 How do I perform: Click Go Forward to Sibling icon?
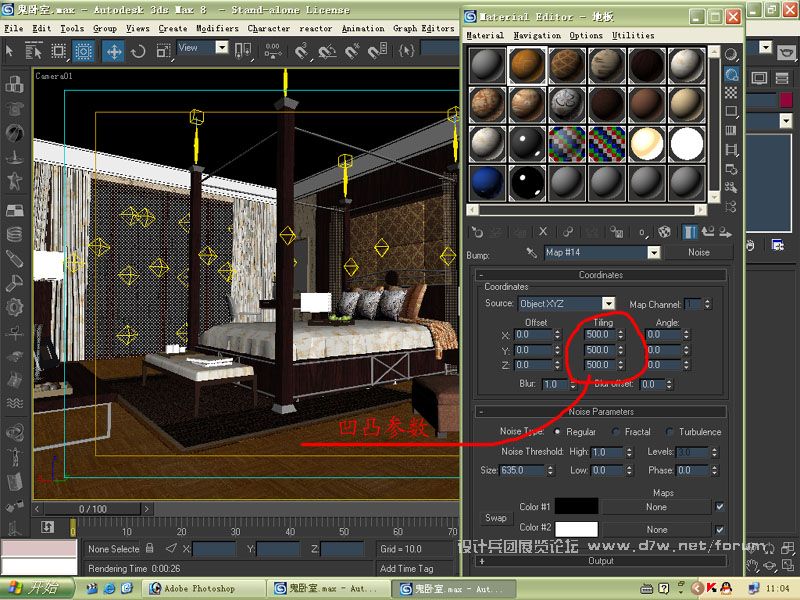coord(725,233)
